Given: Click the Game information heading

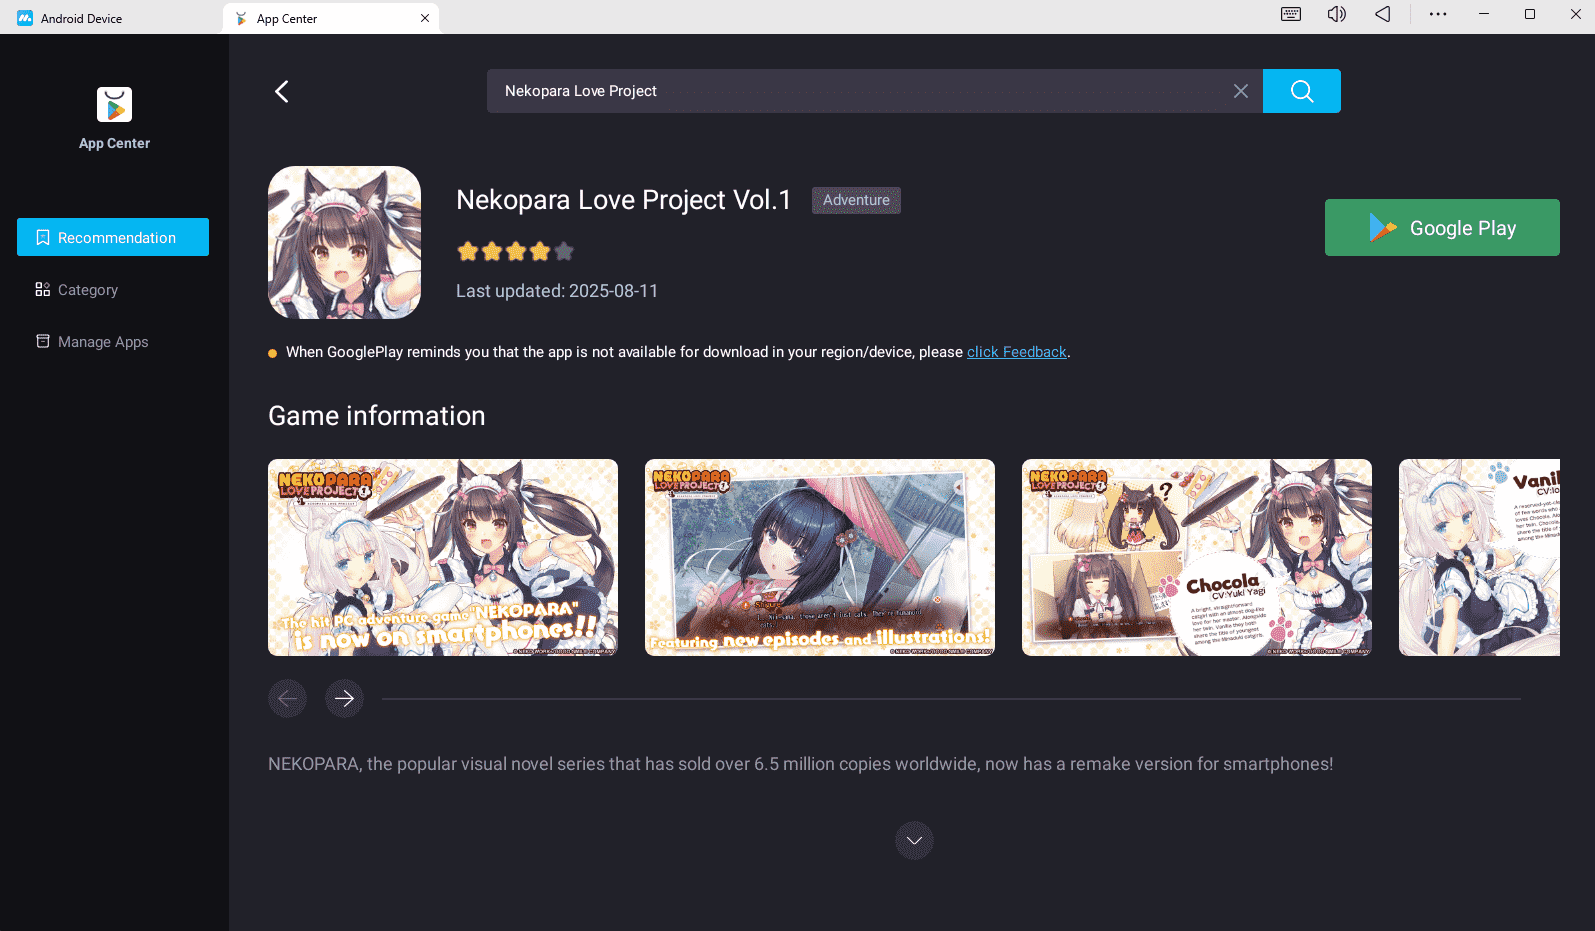Looking at the screenshot, I should 376,416.
